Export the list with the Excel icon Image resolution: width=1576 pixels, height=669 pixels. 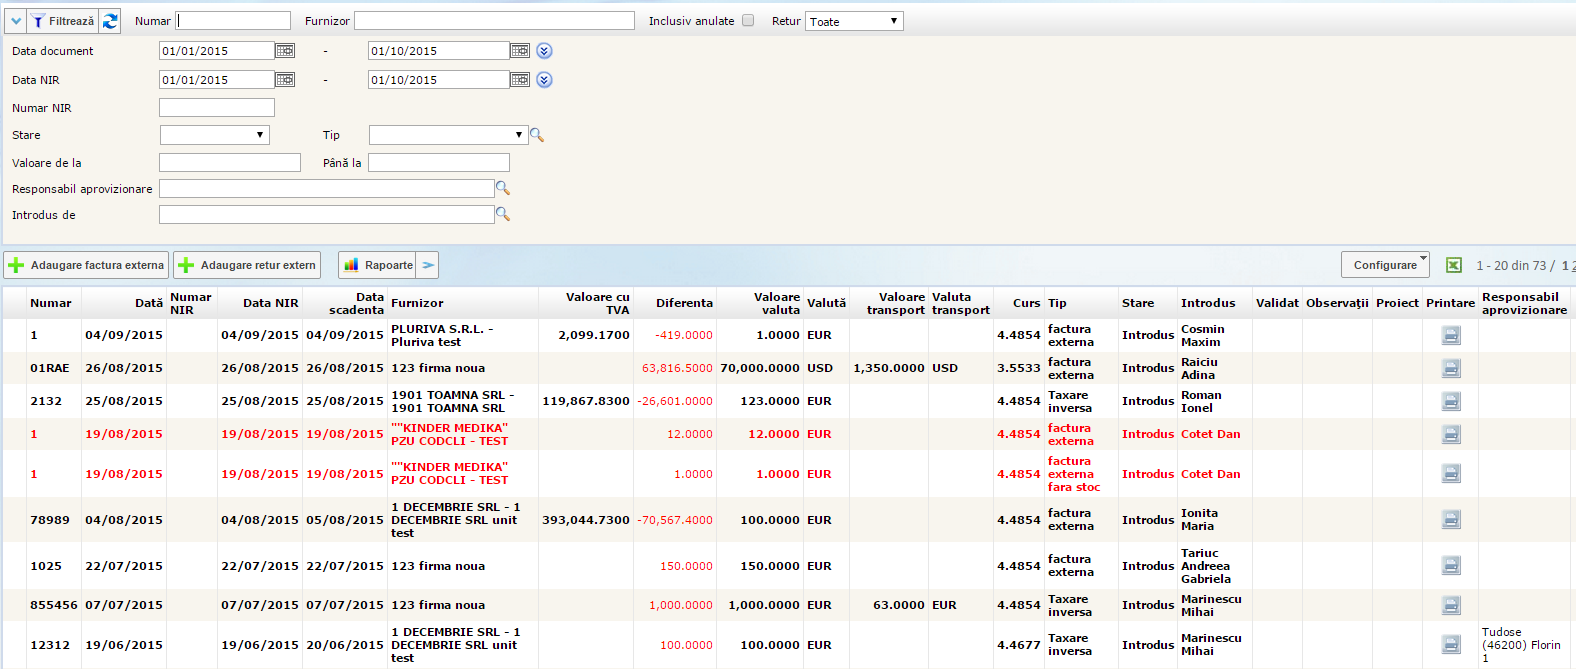click(1454, 265)
